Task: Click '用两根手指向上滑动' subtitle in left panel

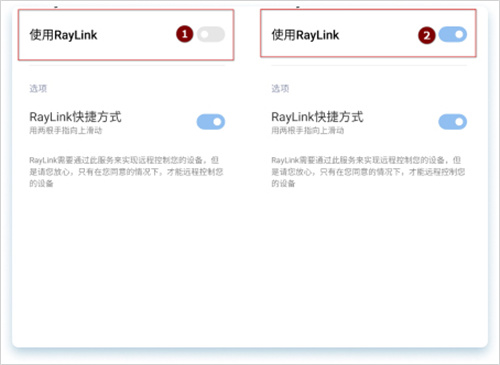Action: [x=66, y=130]
